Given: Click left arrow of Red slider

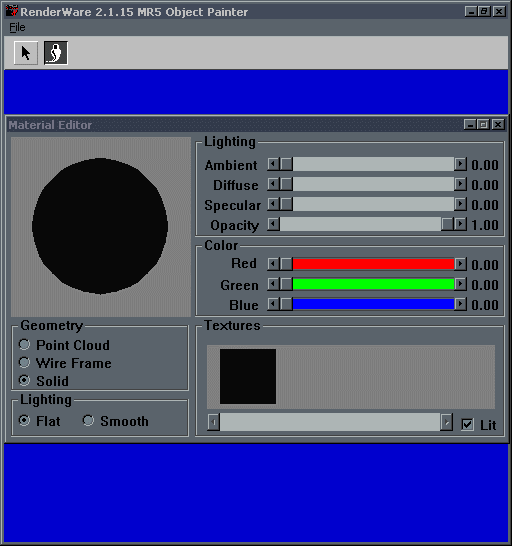Looking at the screenshot, I should tap(273, 264).
